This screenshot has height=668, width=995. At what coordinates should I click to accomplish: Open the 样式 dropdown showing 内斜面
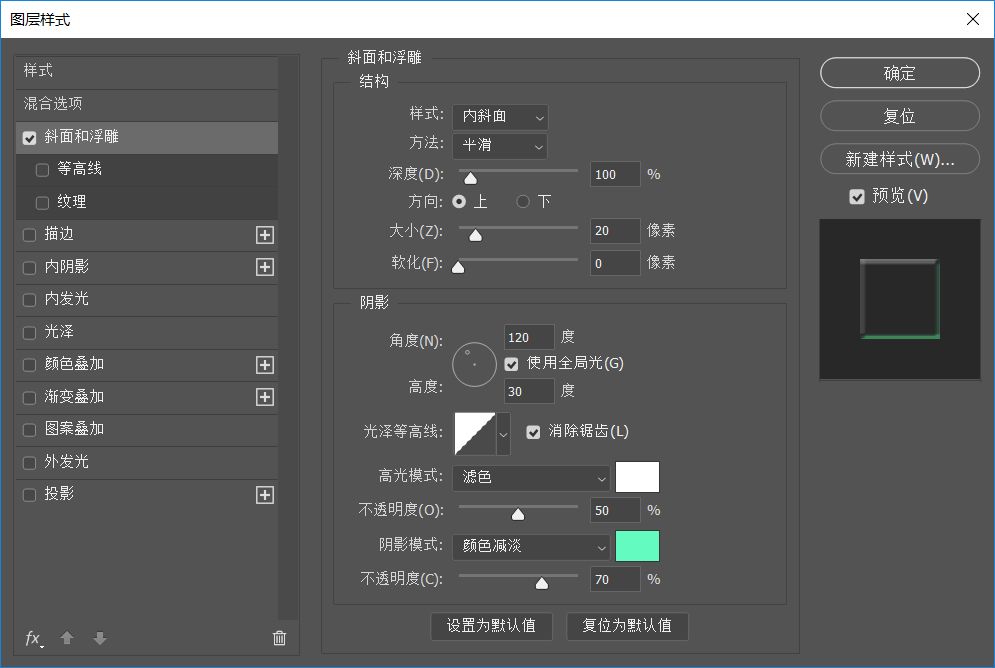coord(500,117)
